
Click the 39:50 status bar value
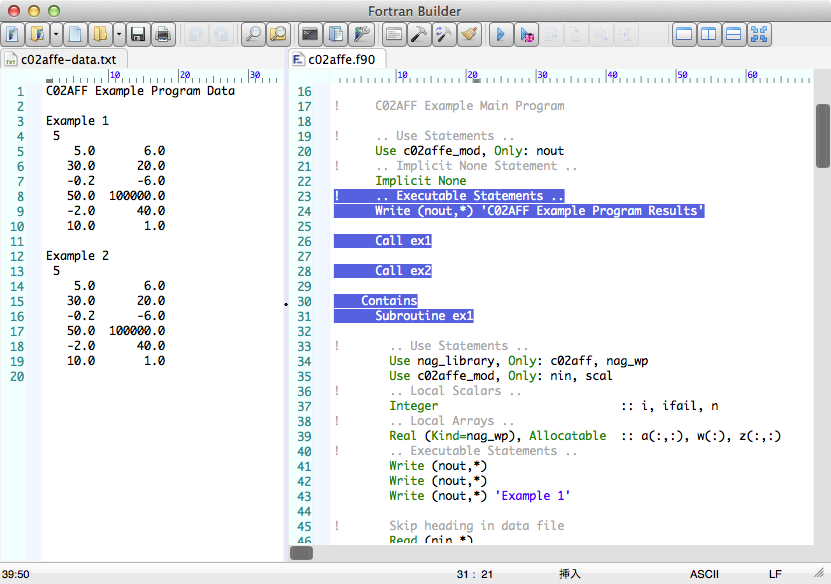[x=16, y=574]
